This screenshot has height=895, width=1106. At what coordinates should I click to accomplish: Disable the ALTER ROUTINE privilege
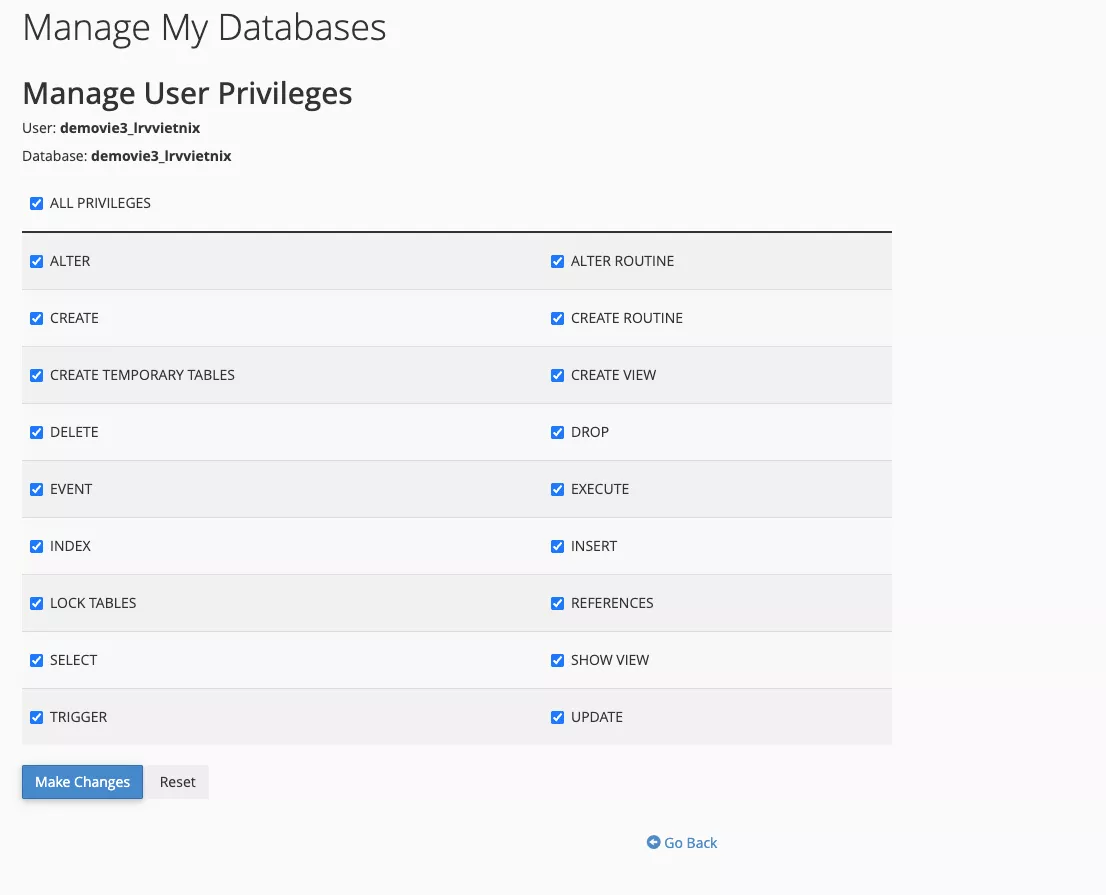558,261
